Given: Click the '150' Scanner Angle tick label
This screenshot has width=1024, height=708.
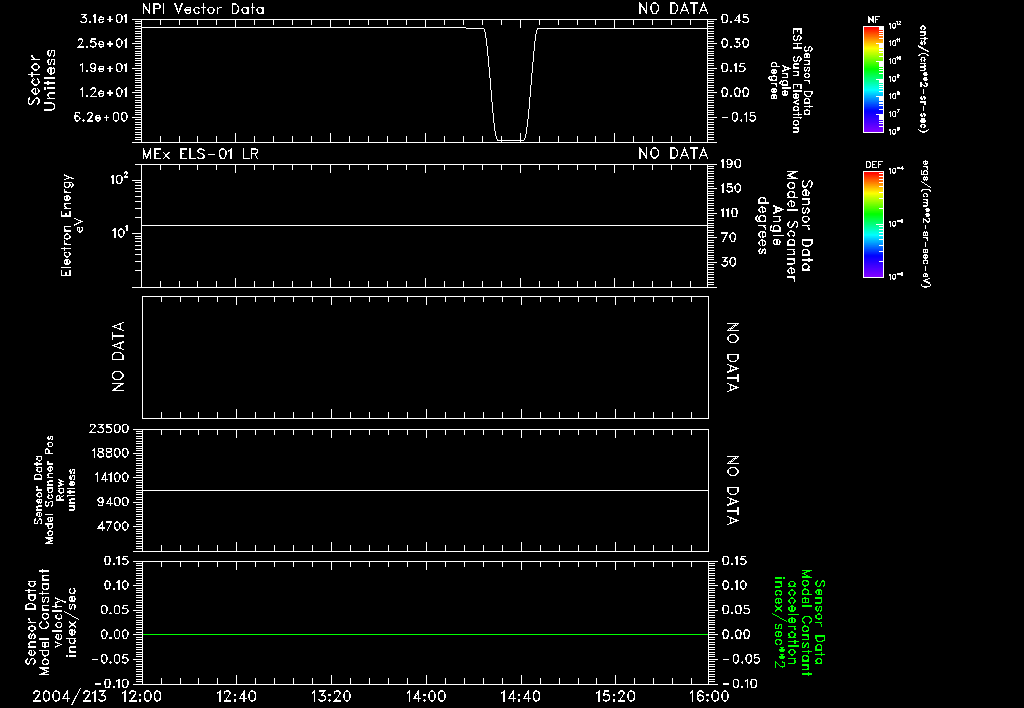Looking at the screenshot, I should 731,188.
